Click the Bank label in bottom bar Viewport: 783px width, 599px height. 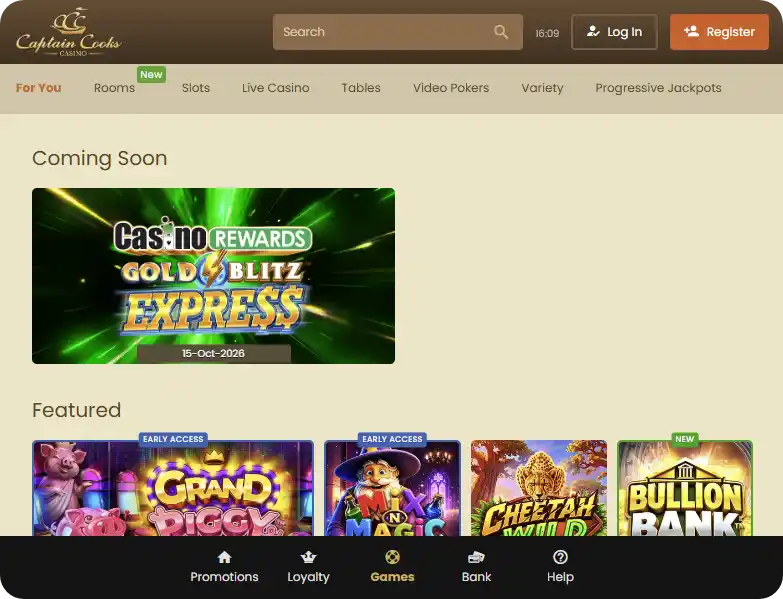tap(476, 577)
